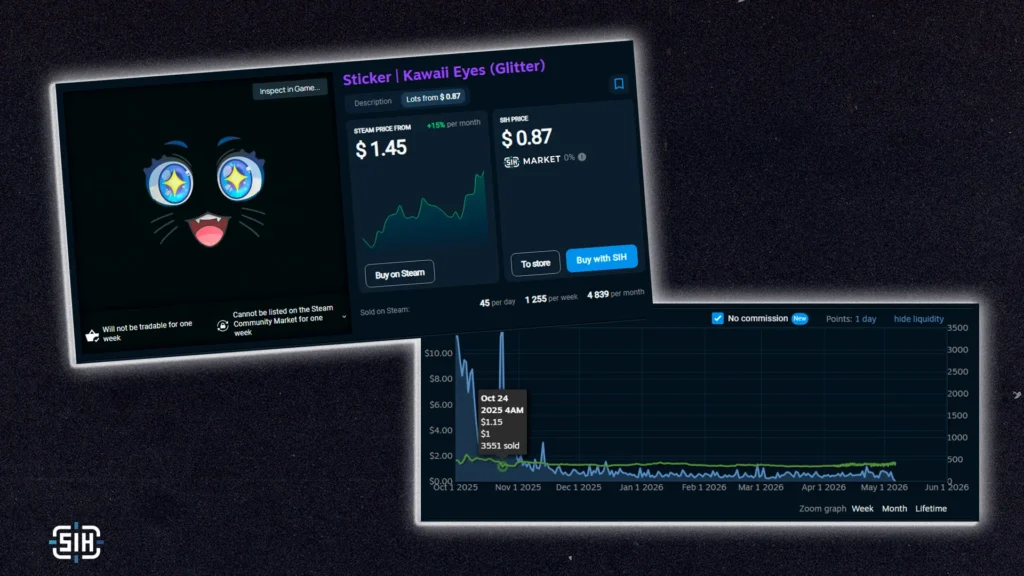Screen dimensions: 1024x576
Task: Click the hide liquidity link
Action: (x=918, y=319)
